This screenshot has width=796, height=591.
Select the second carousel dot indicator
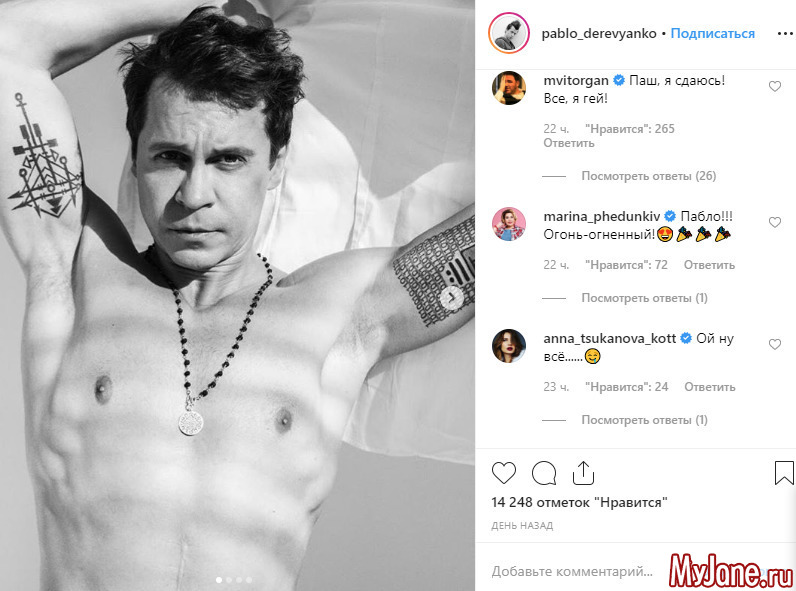pos(229,579)
